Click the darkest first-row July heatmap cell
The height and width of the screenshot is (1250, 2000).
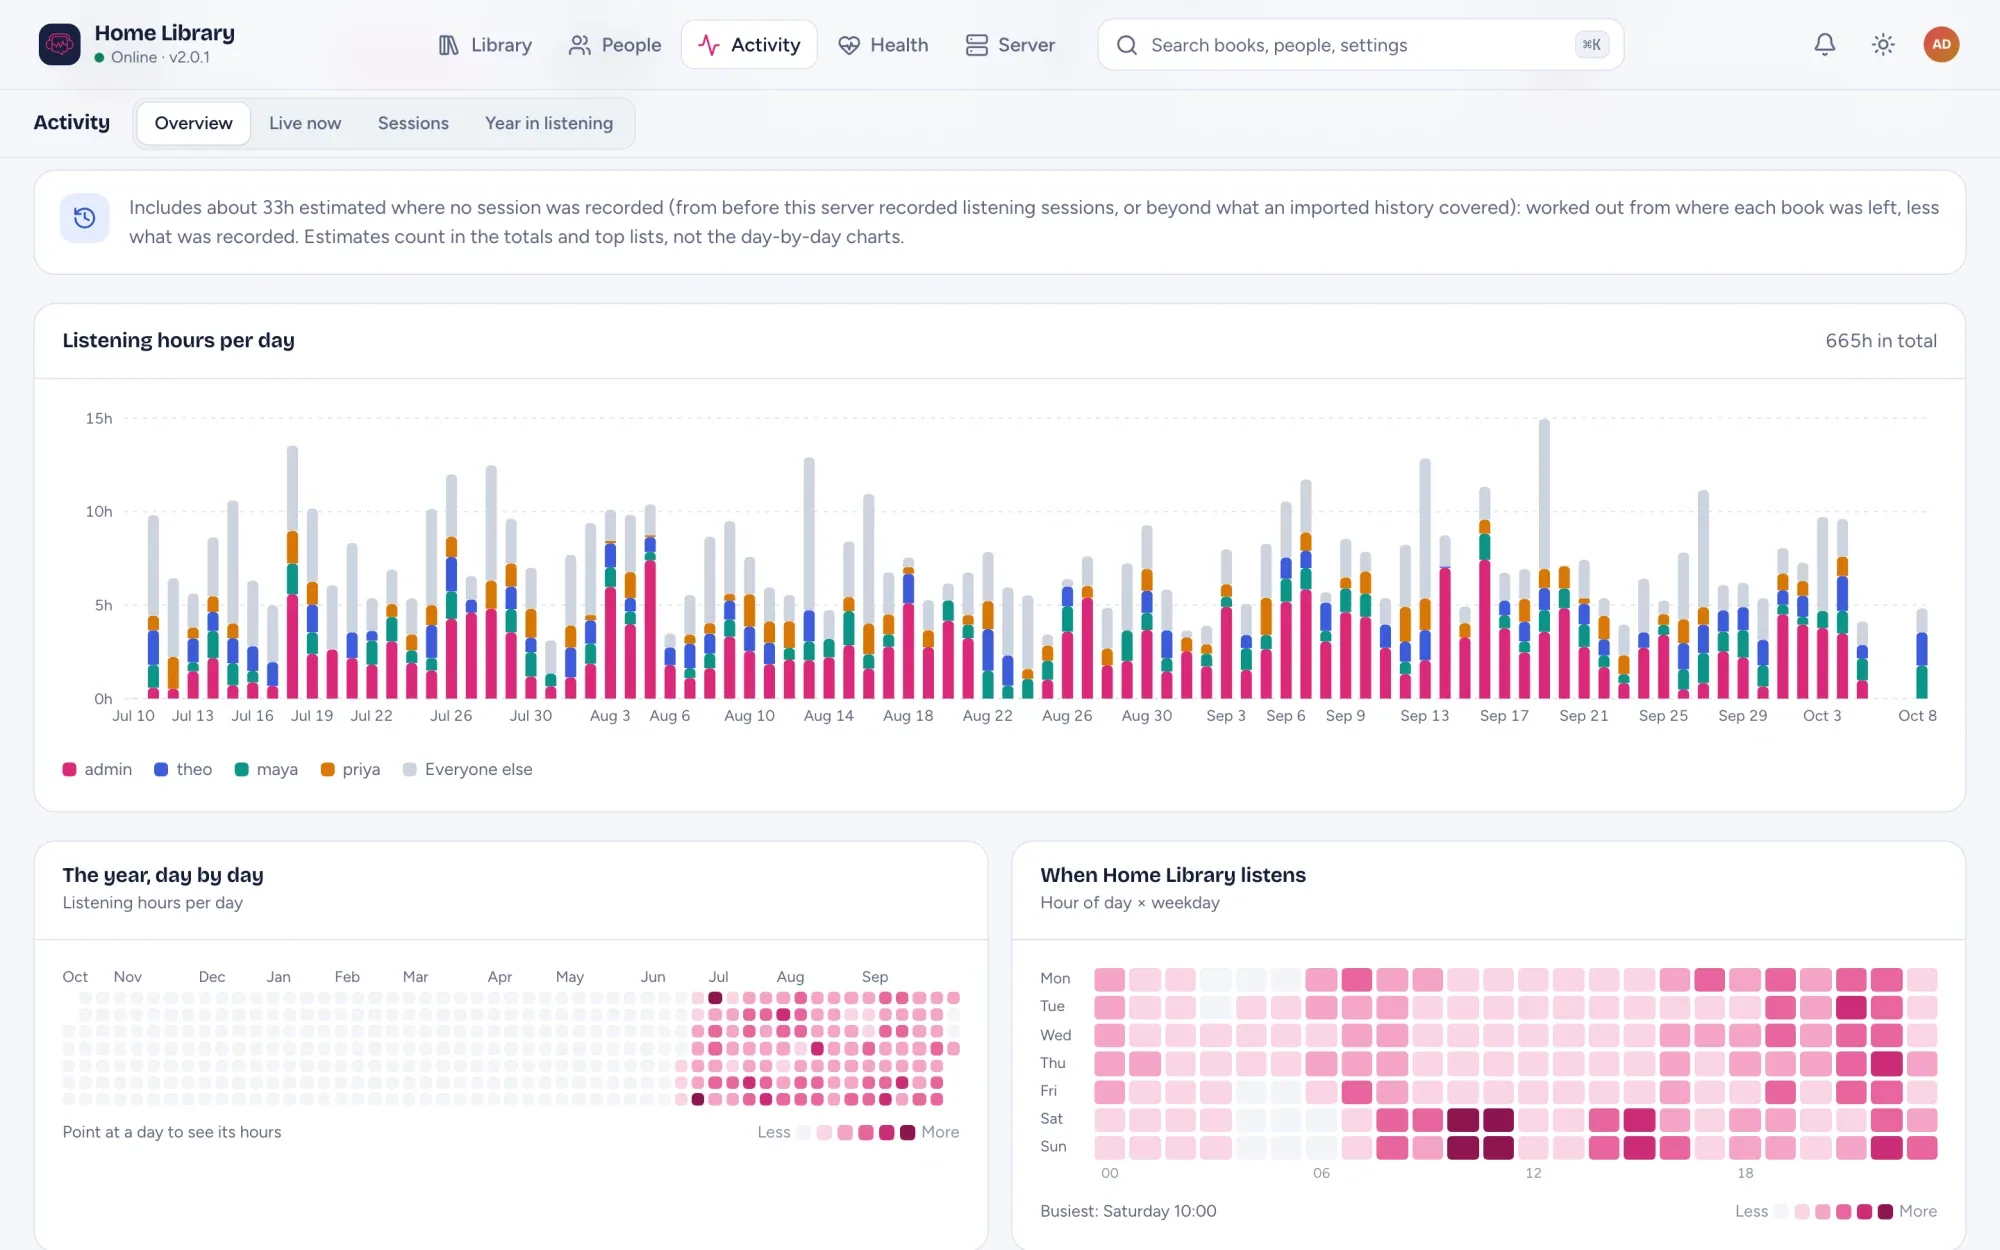(715, 998)
